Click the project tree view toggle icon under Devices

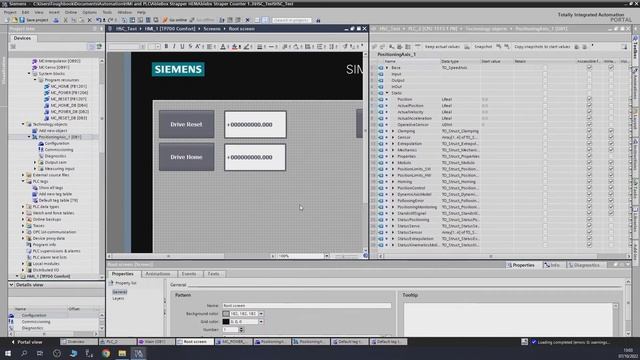91,47
